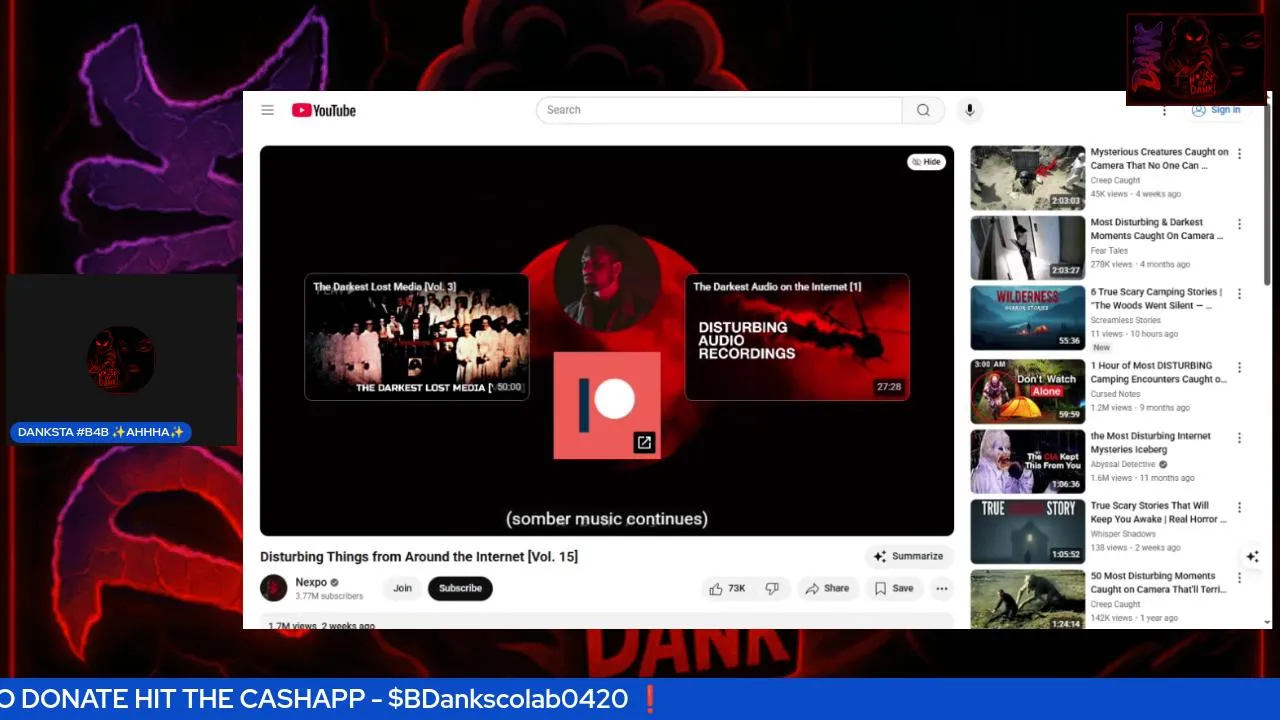Viewport: 1280px width, 720px height.
Task: Click Whisper Shadows channel name
Action: click(1122, 534)
